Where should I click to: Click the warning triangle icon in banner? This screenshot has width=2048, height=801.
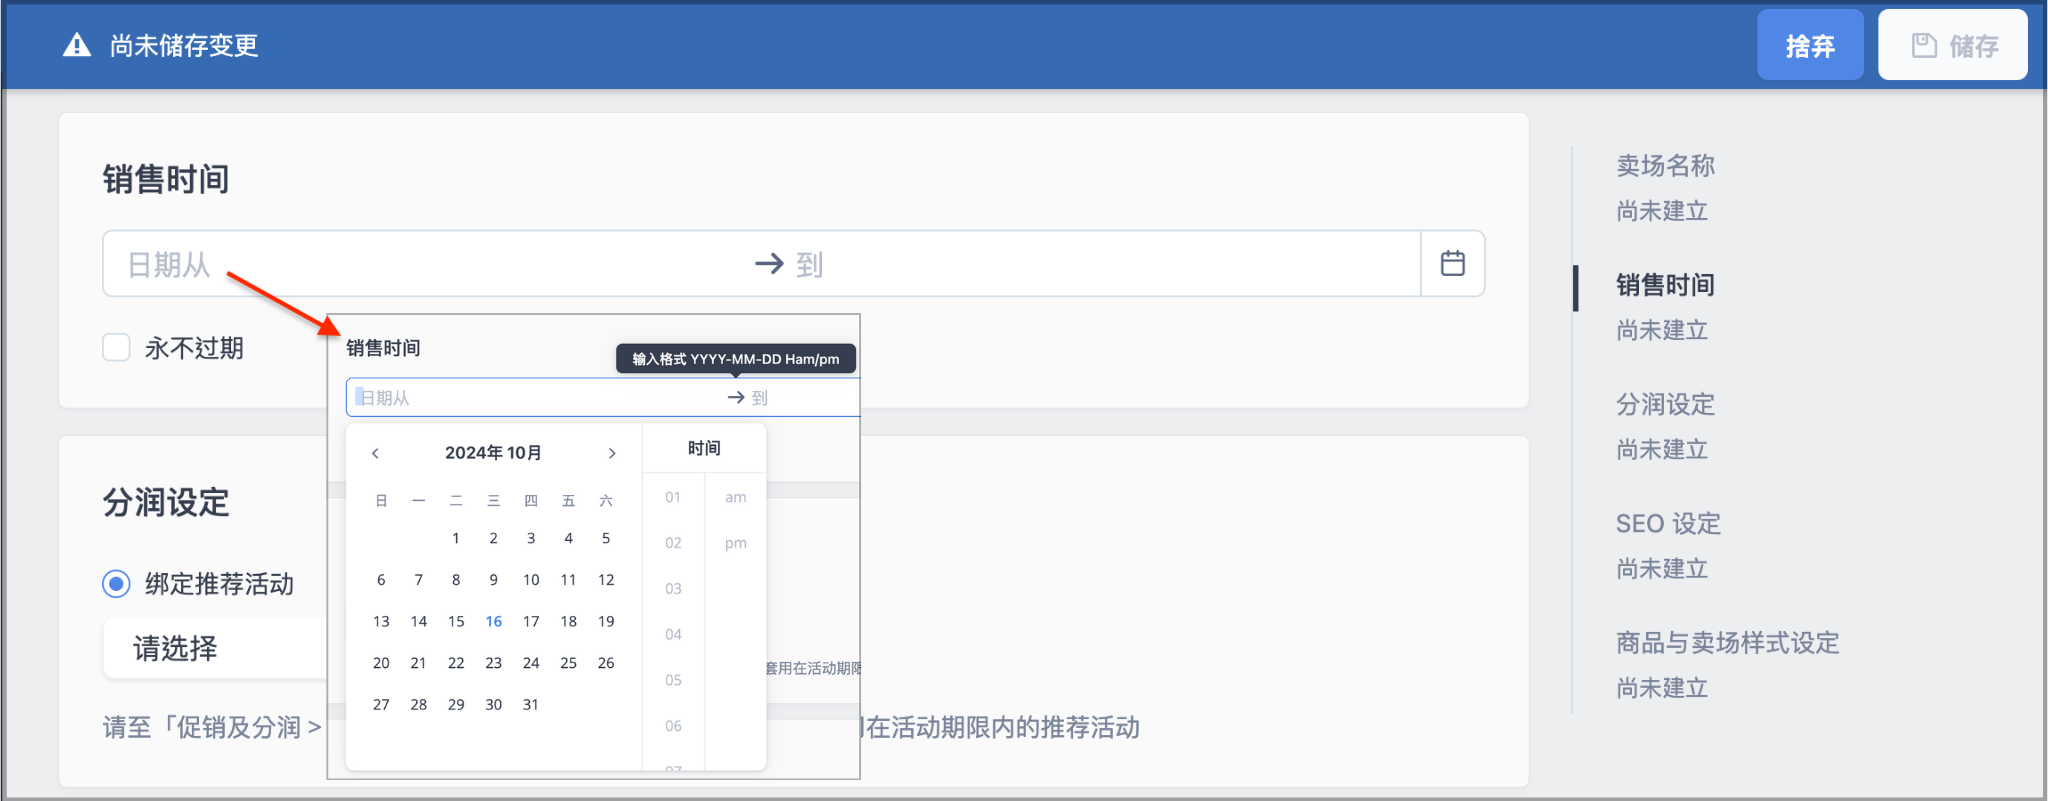pos(77,45)
